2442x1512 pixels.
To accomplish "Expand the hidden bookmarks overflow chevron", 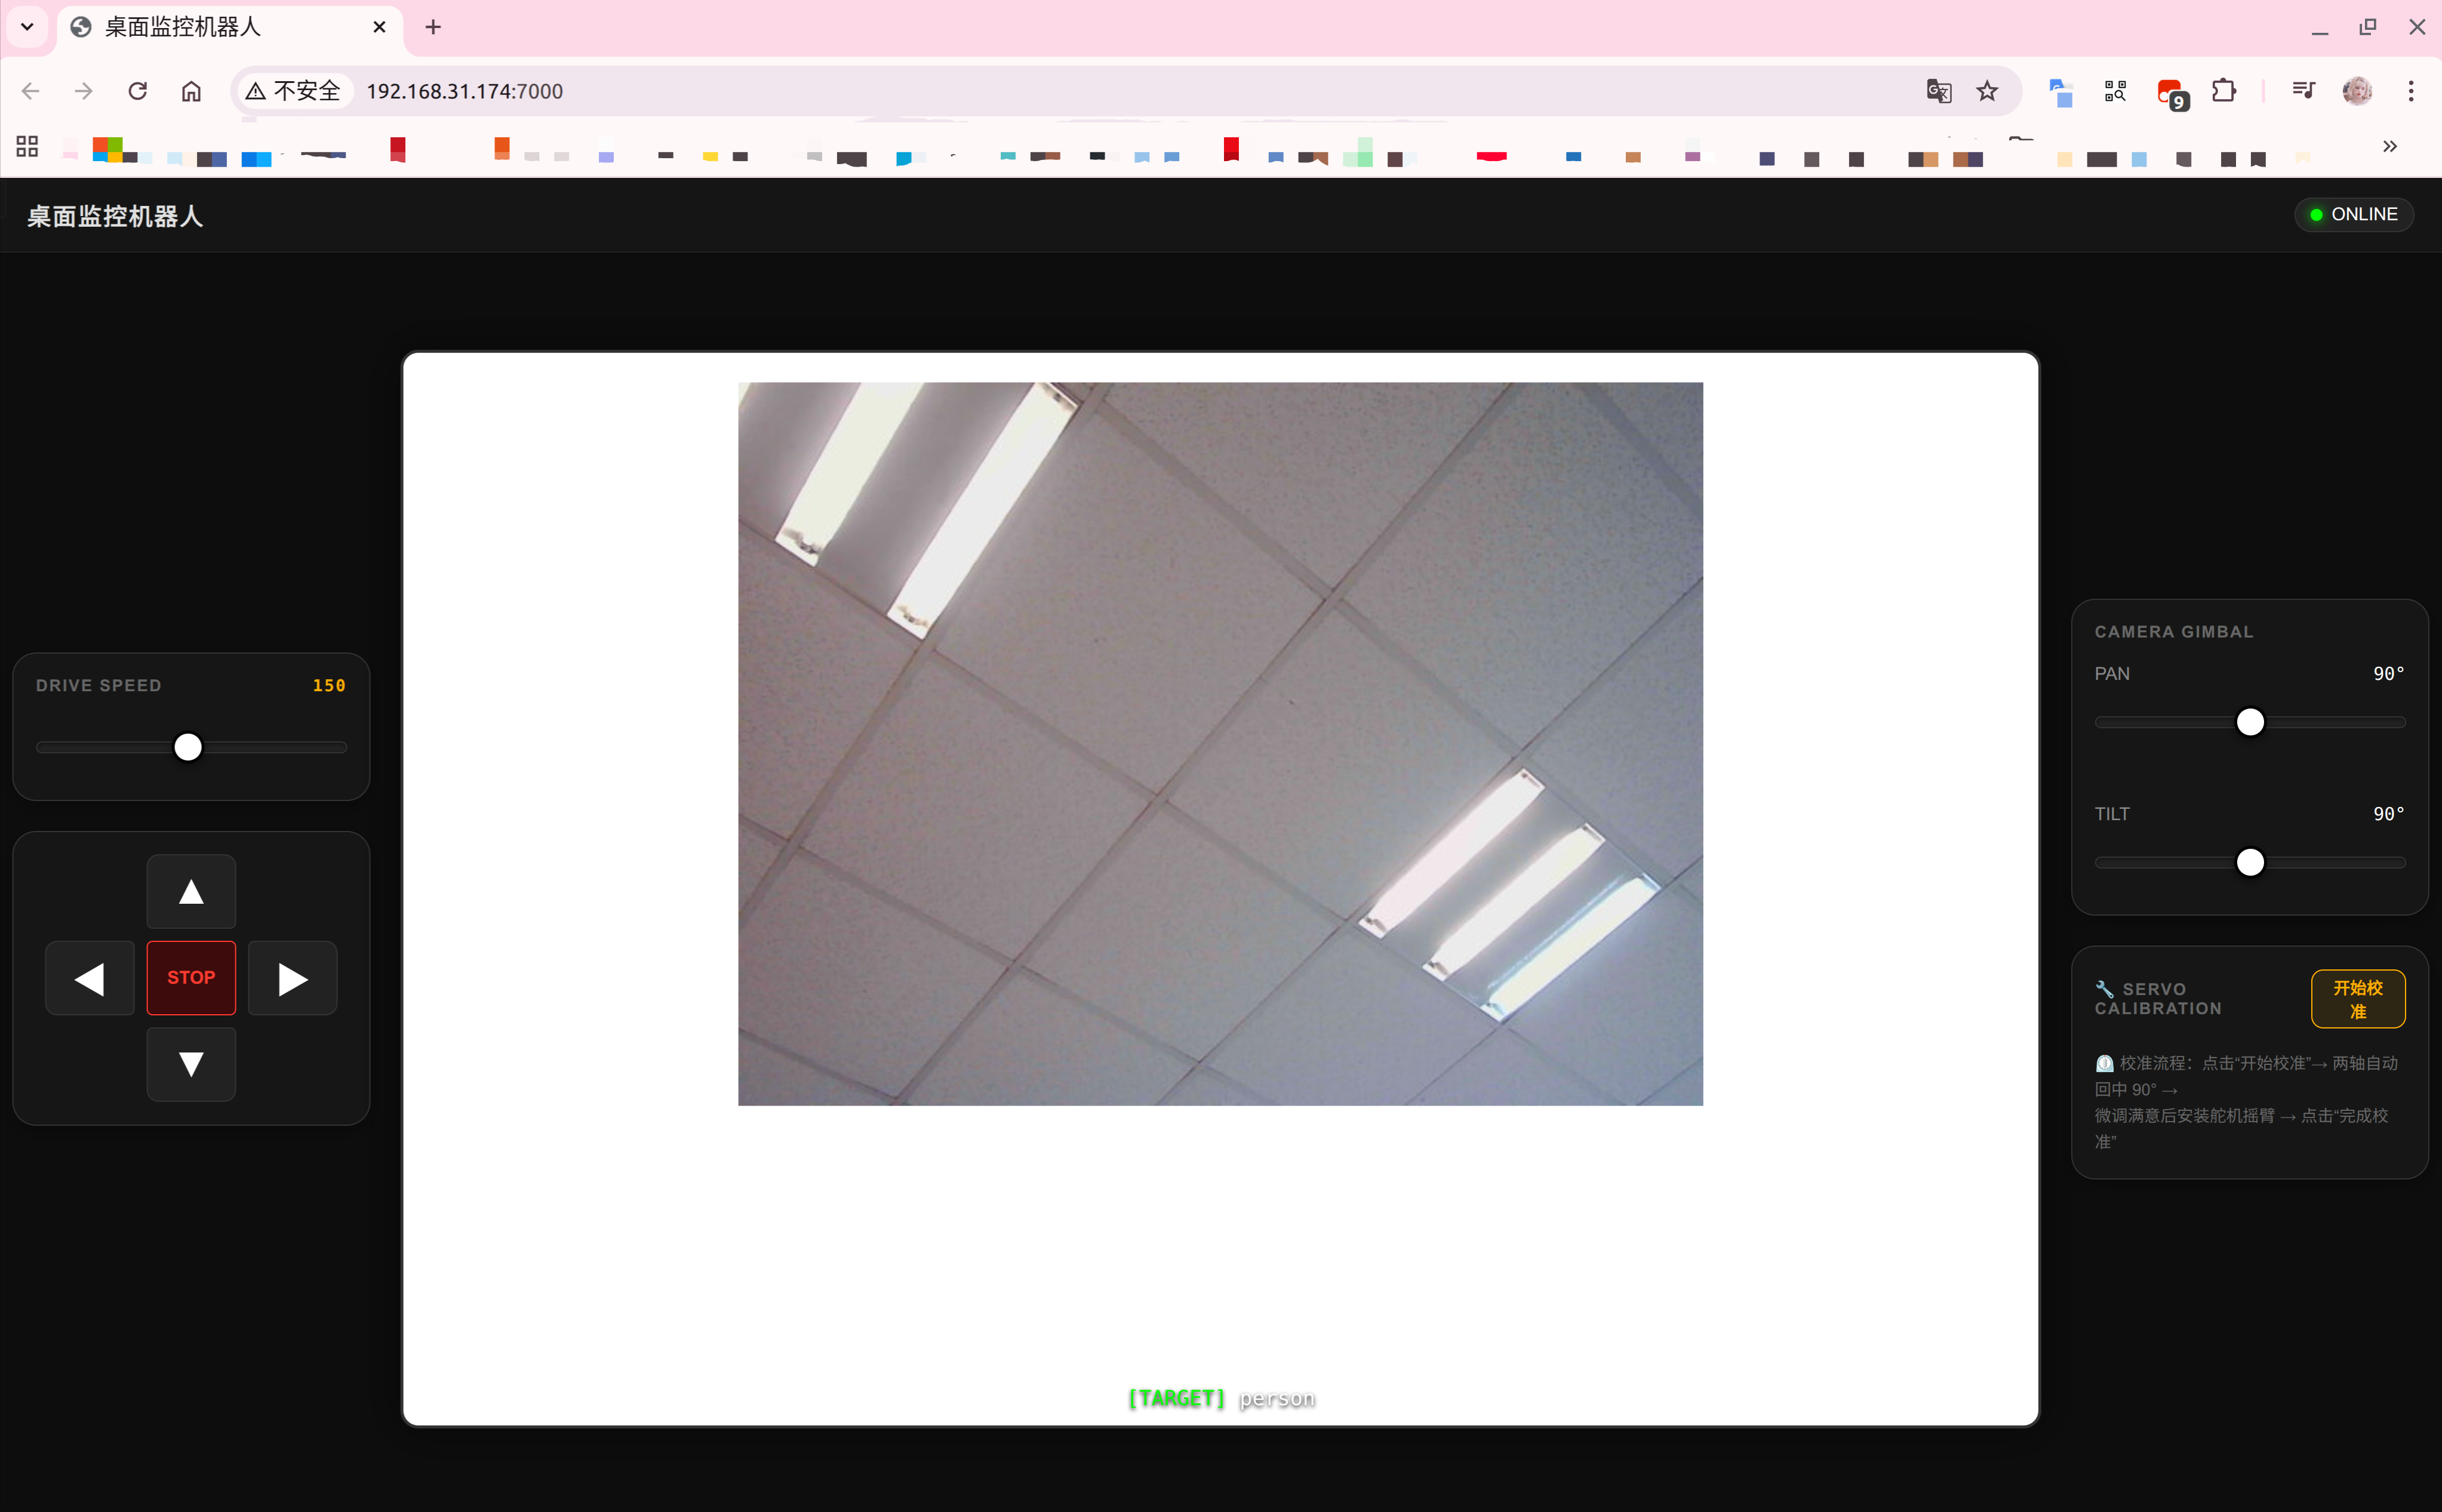I will point(2389,146).
